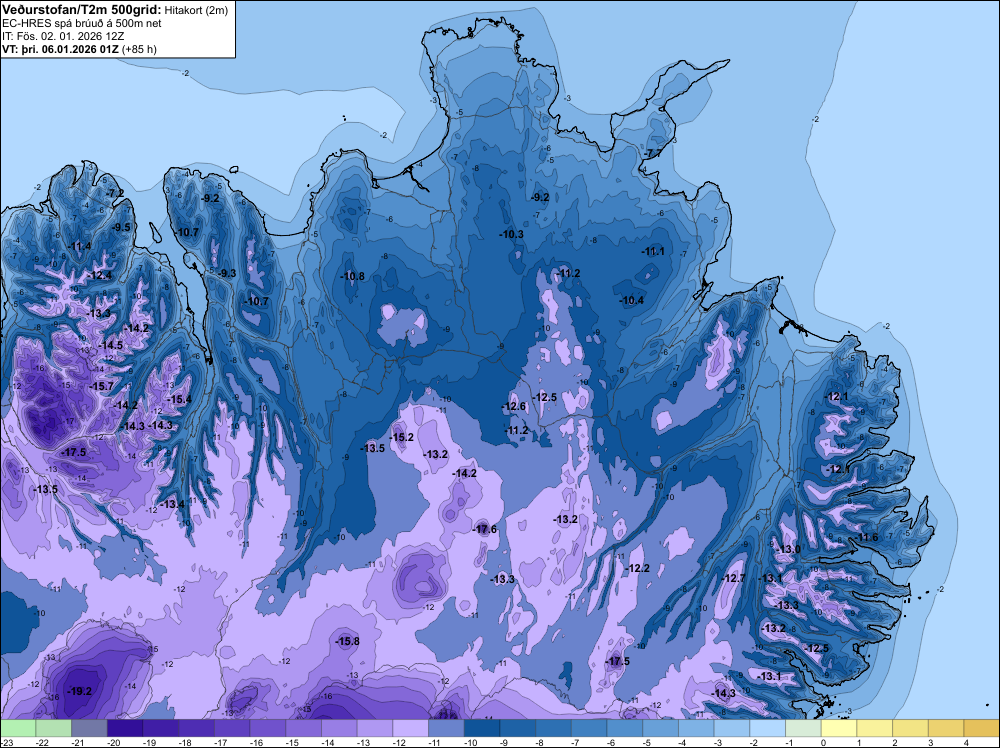Click the -12.4 temperature value
The height and width of the screenshot is (748, 1000).
[x=101, y=275]
